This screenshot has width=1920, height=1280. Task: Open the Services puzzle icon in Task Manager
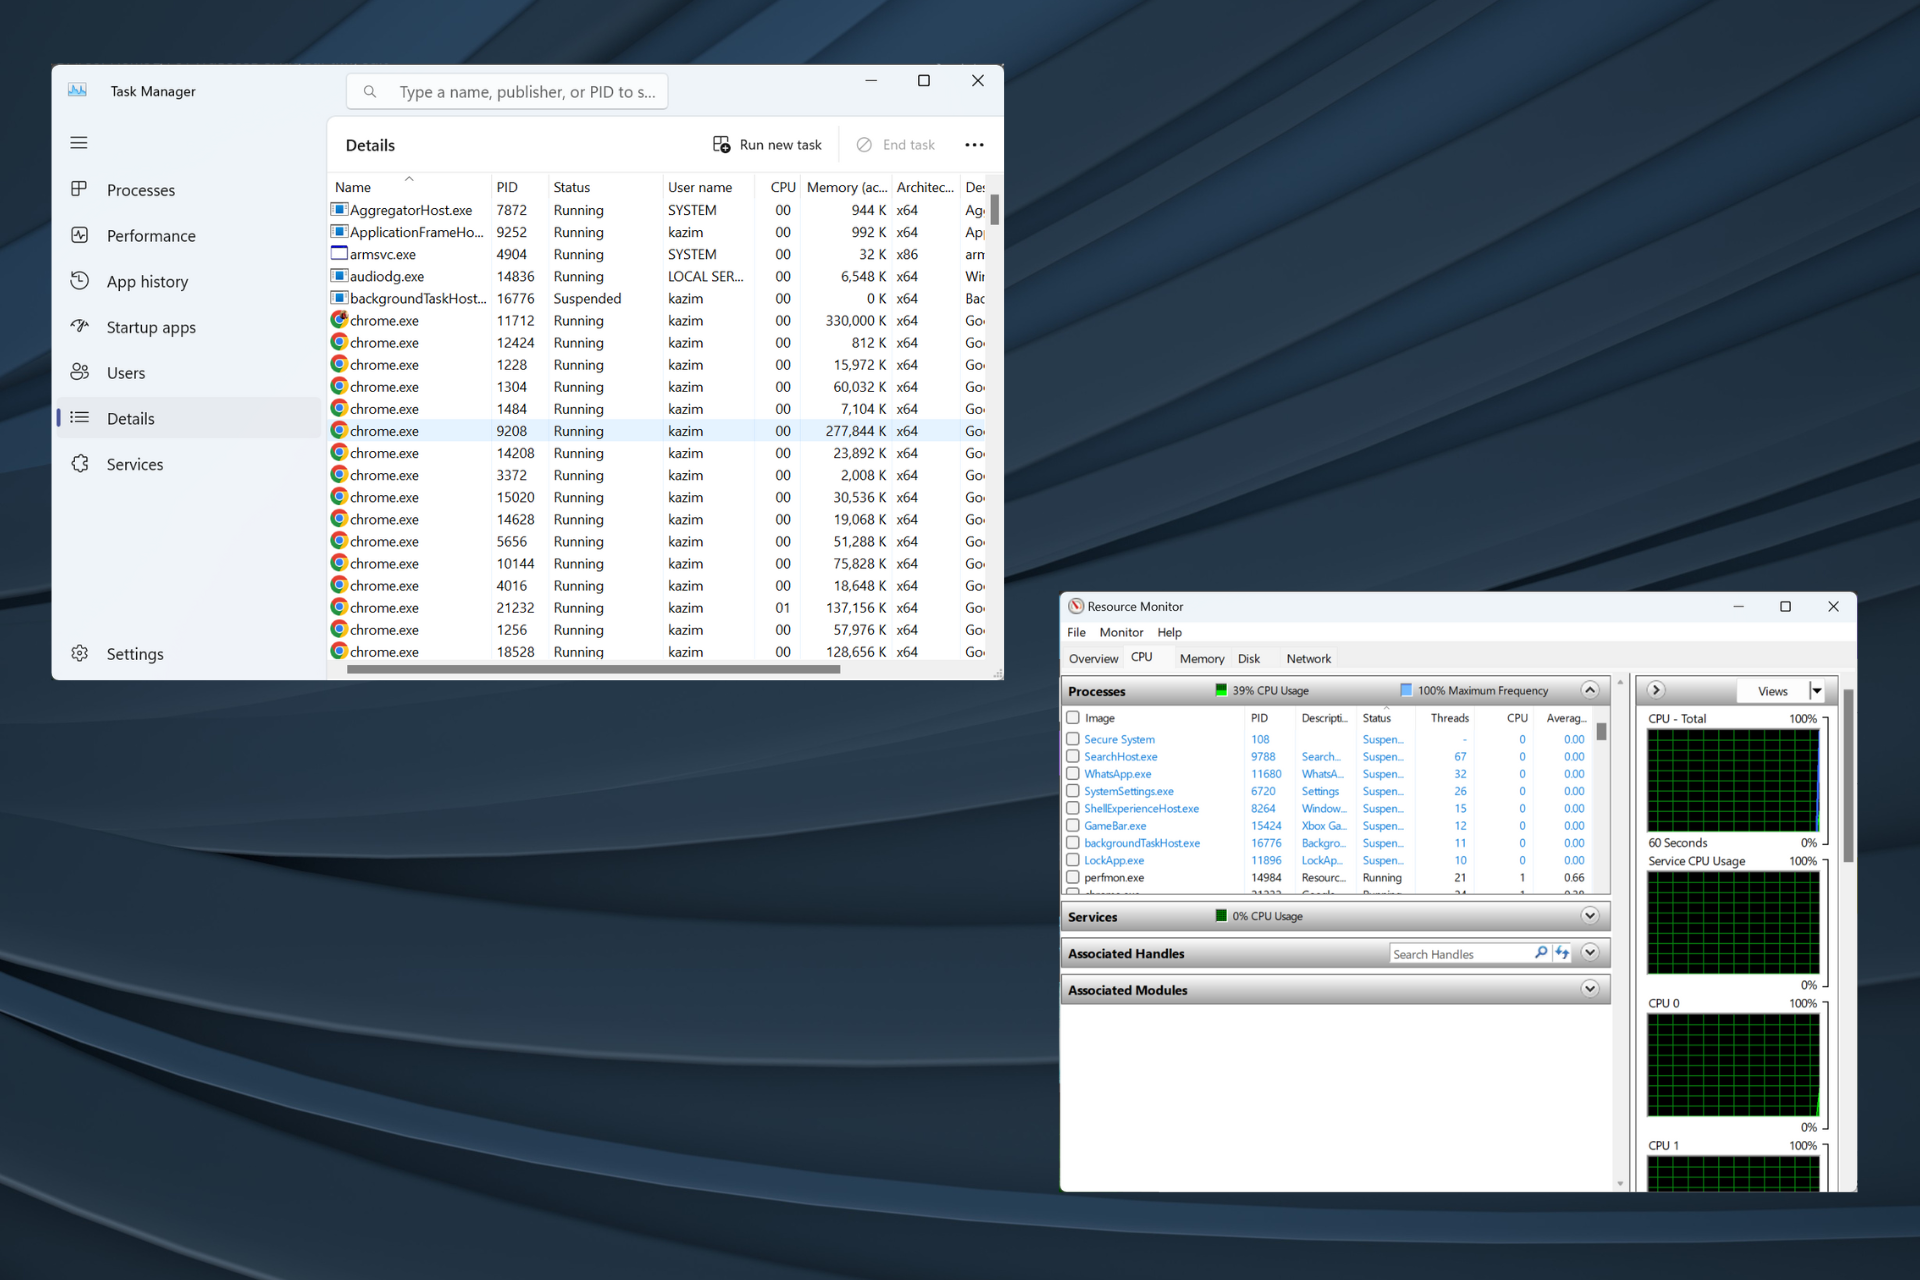point(79,464)
